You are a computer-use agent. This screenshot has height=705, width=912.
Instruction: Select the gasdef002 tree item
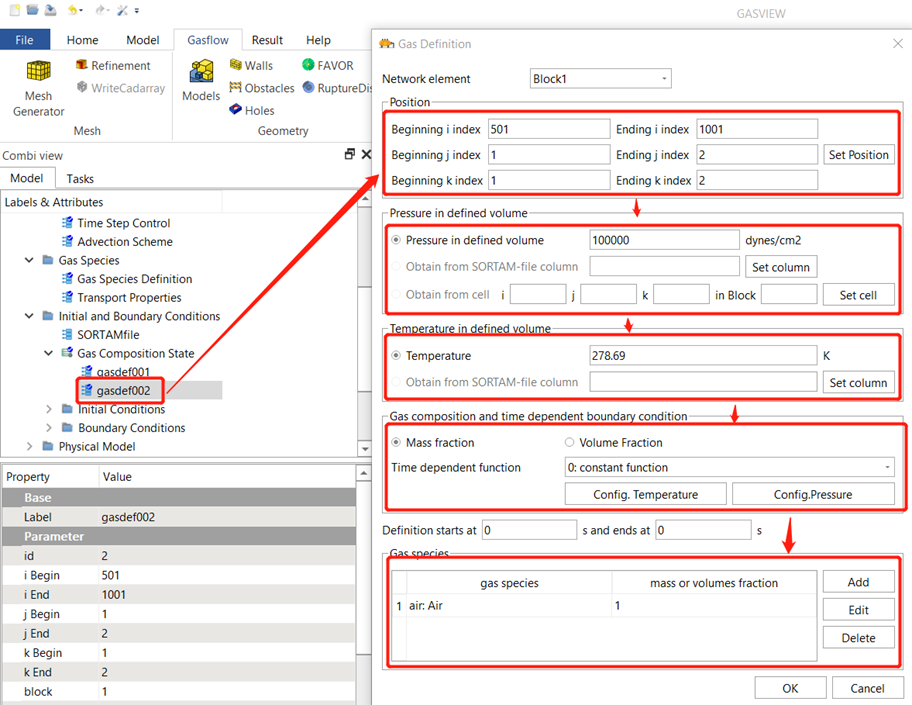[x=123, y=390]
